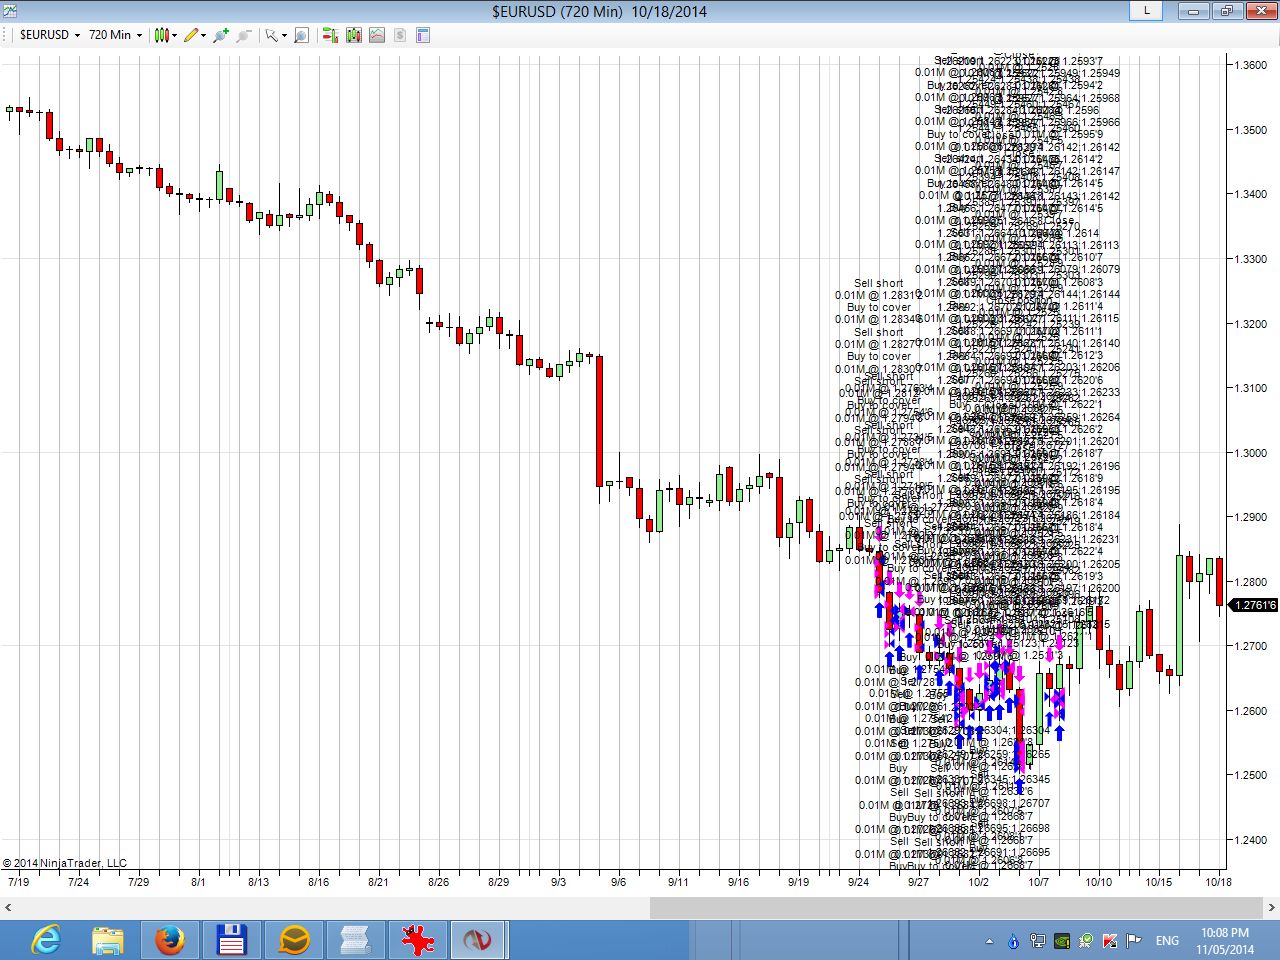Open the yellow round app on taskbar
The width and height of the screenshot is (1280, 960).
tap(294, 940)
